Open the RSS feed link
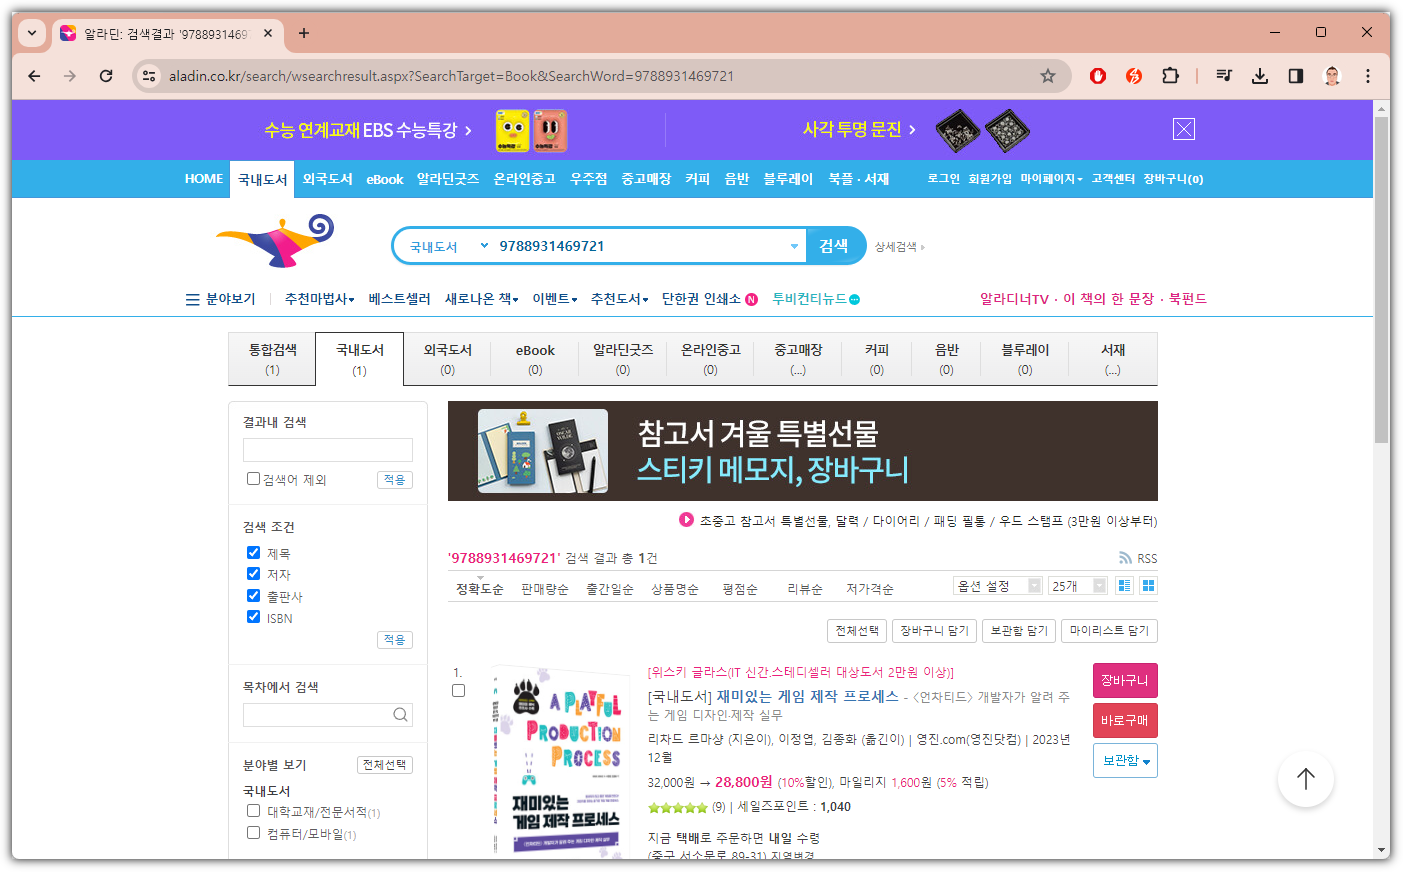The width and height of the screenshot is (1403, 872). tap(1138, 559)
